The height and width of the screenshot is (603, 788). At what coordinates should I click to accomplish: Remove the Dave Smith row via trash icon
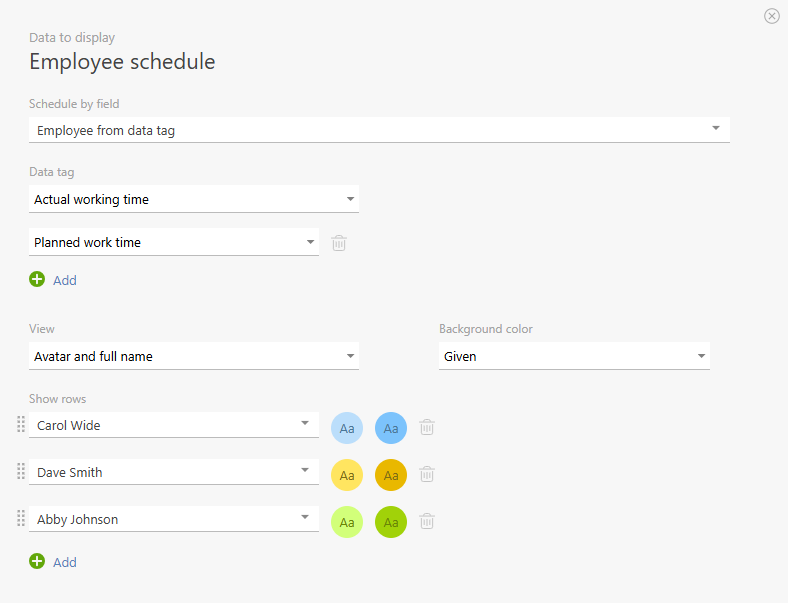pos(427,474)
